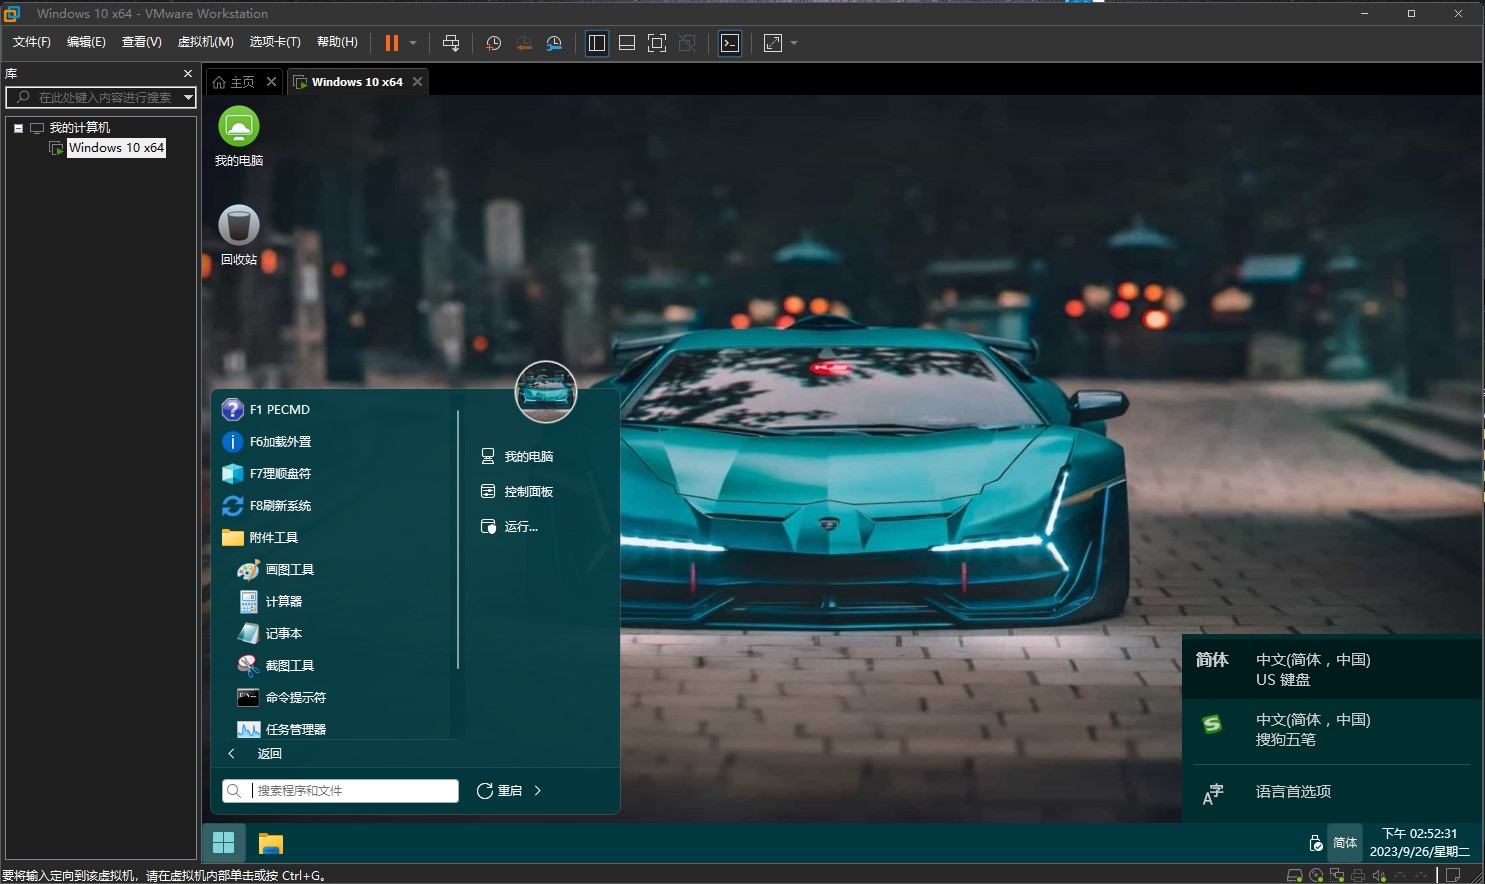Expand power options arrow beside 重启
Viewport: 1485px width, 884px height.
pyautogui.click(x=538, y=791)
